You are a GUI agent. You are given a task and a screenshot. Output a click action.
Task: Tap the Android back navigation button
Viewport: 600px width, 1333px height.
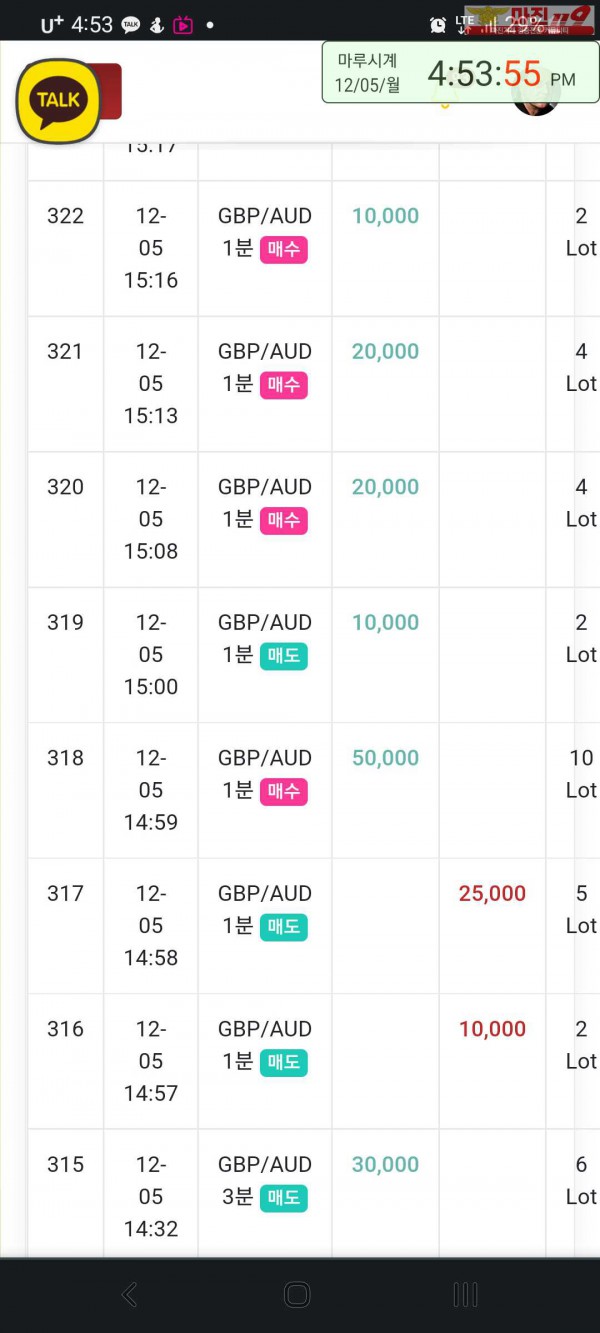(130, 1295)
